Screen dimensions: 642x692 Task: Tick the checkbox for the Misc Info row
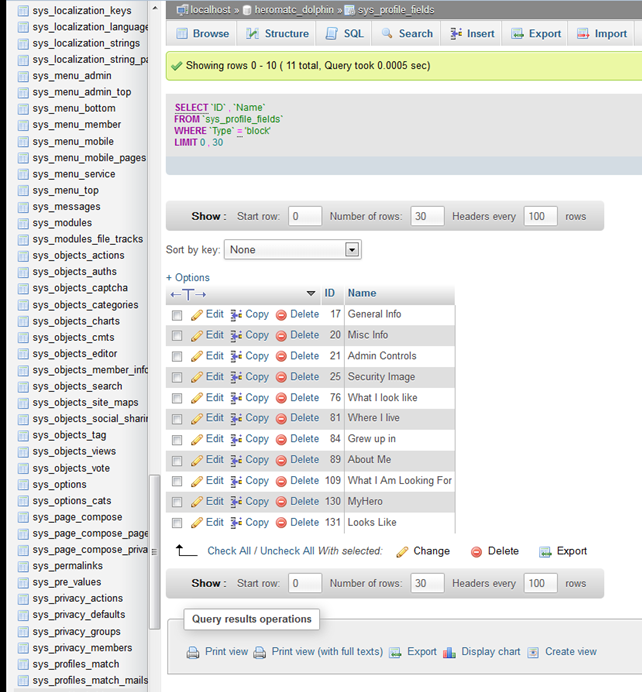tap(177, 336)
